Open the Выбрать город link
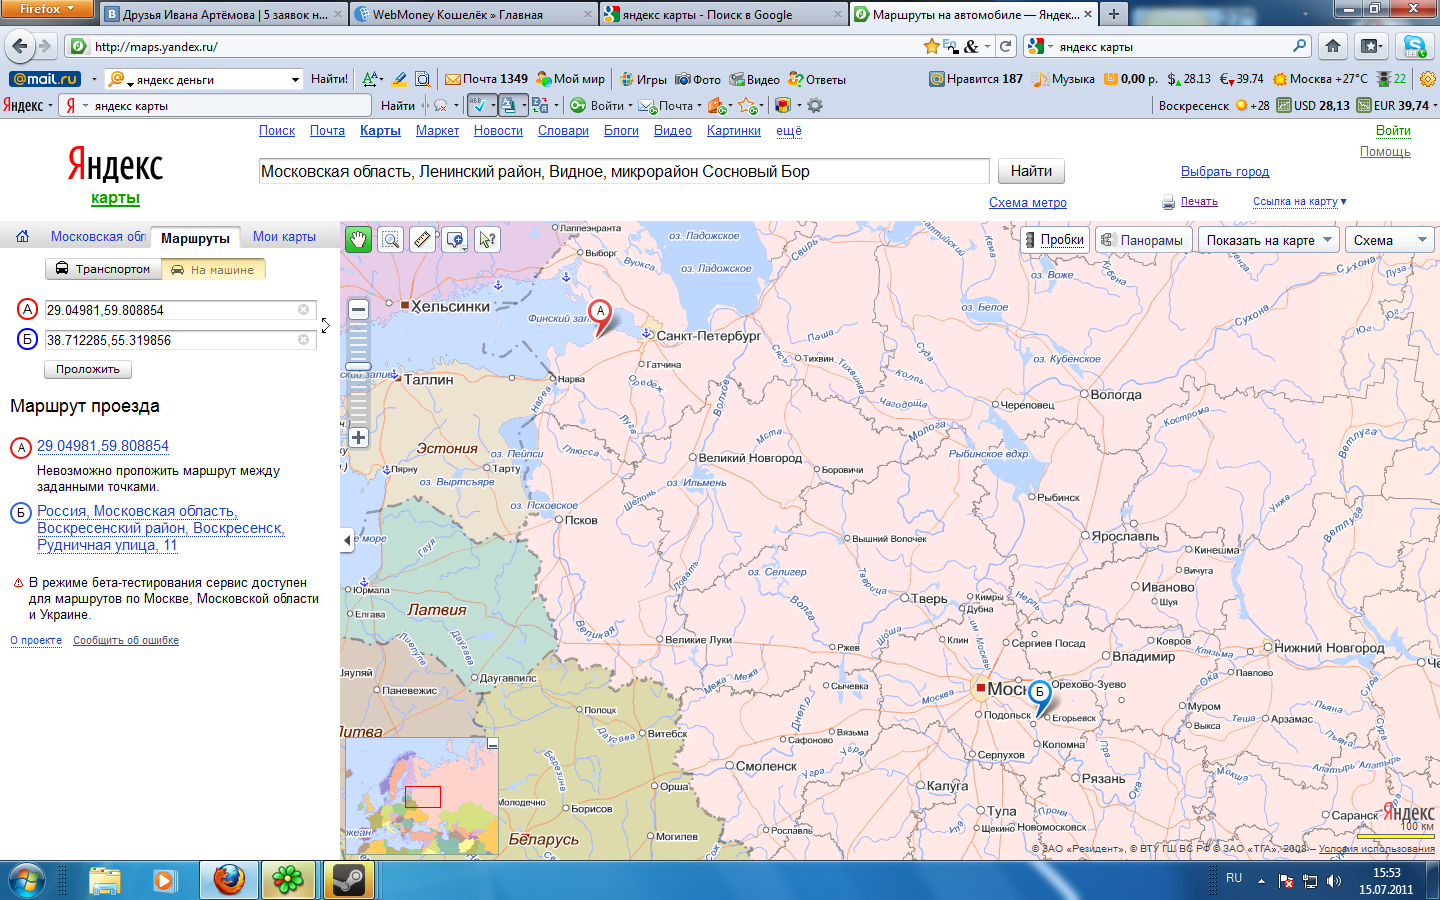This screenshot has height=900, width=1440. 1225,172
